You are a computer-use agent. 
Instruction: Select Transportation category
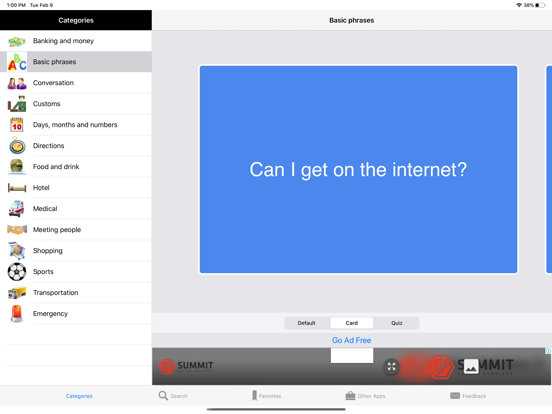[76, 293]
